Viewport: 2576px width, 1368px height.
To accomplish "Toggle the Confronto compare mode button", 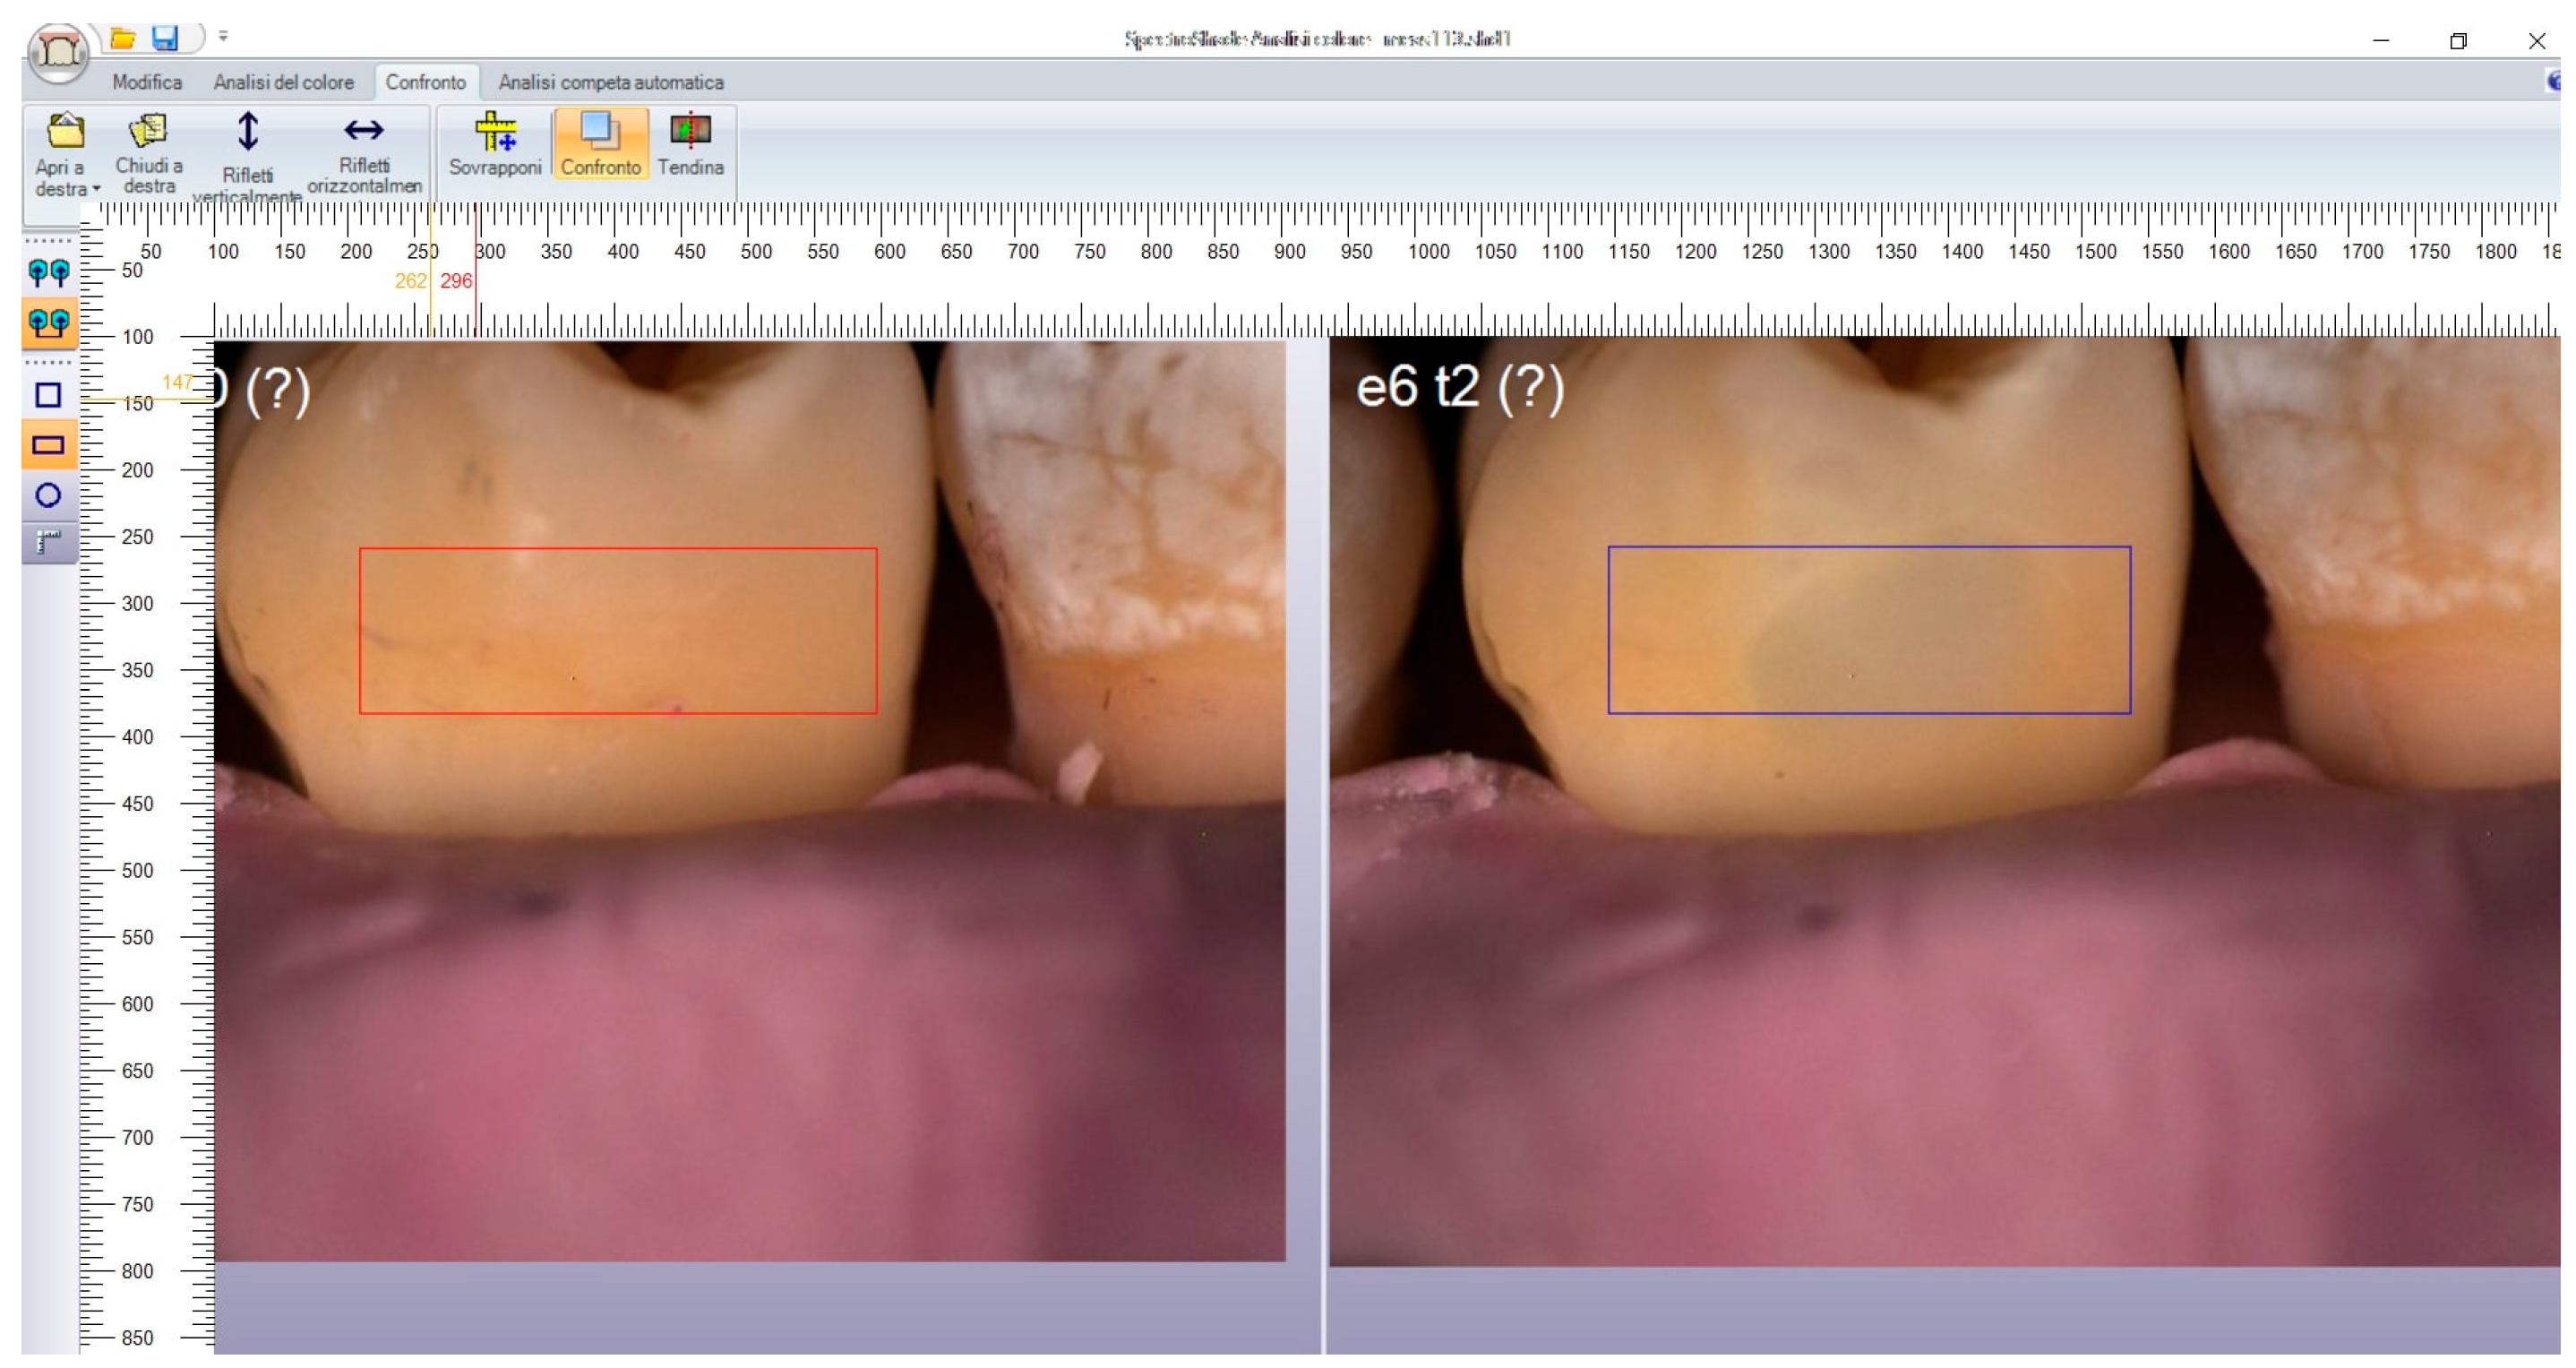I will point(600,143).
